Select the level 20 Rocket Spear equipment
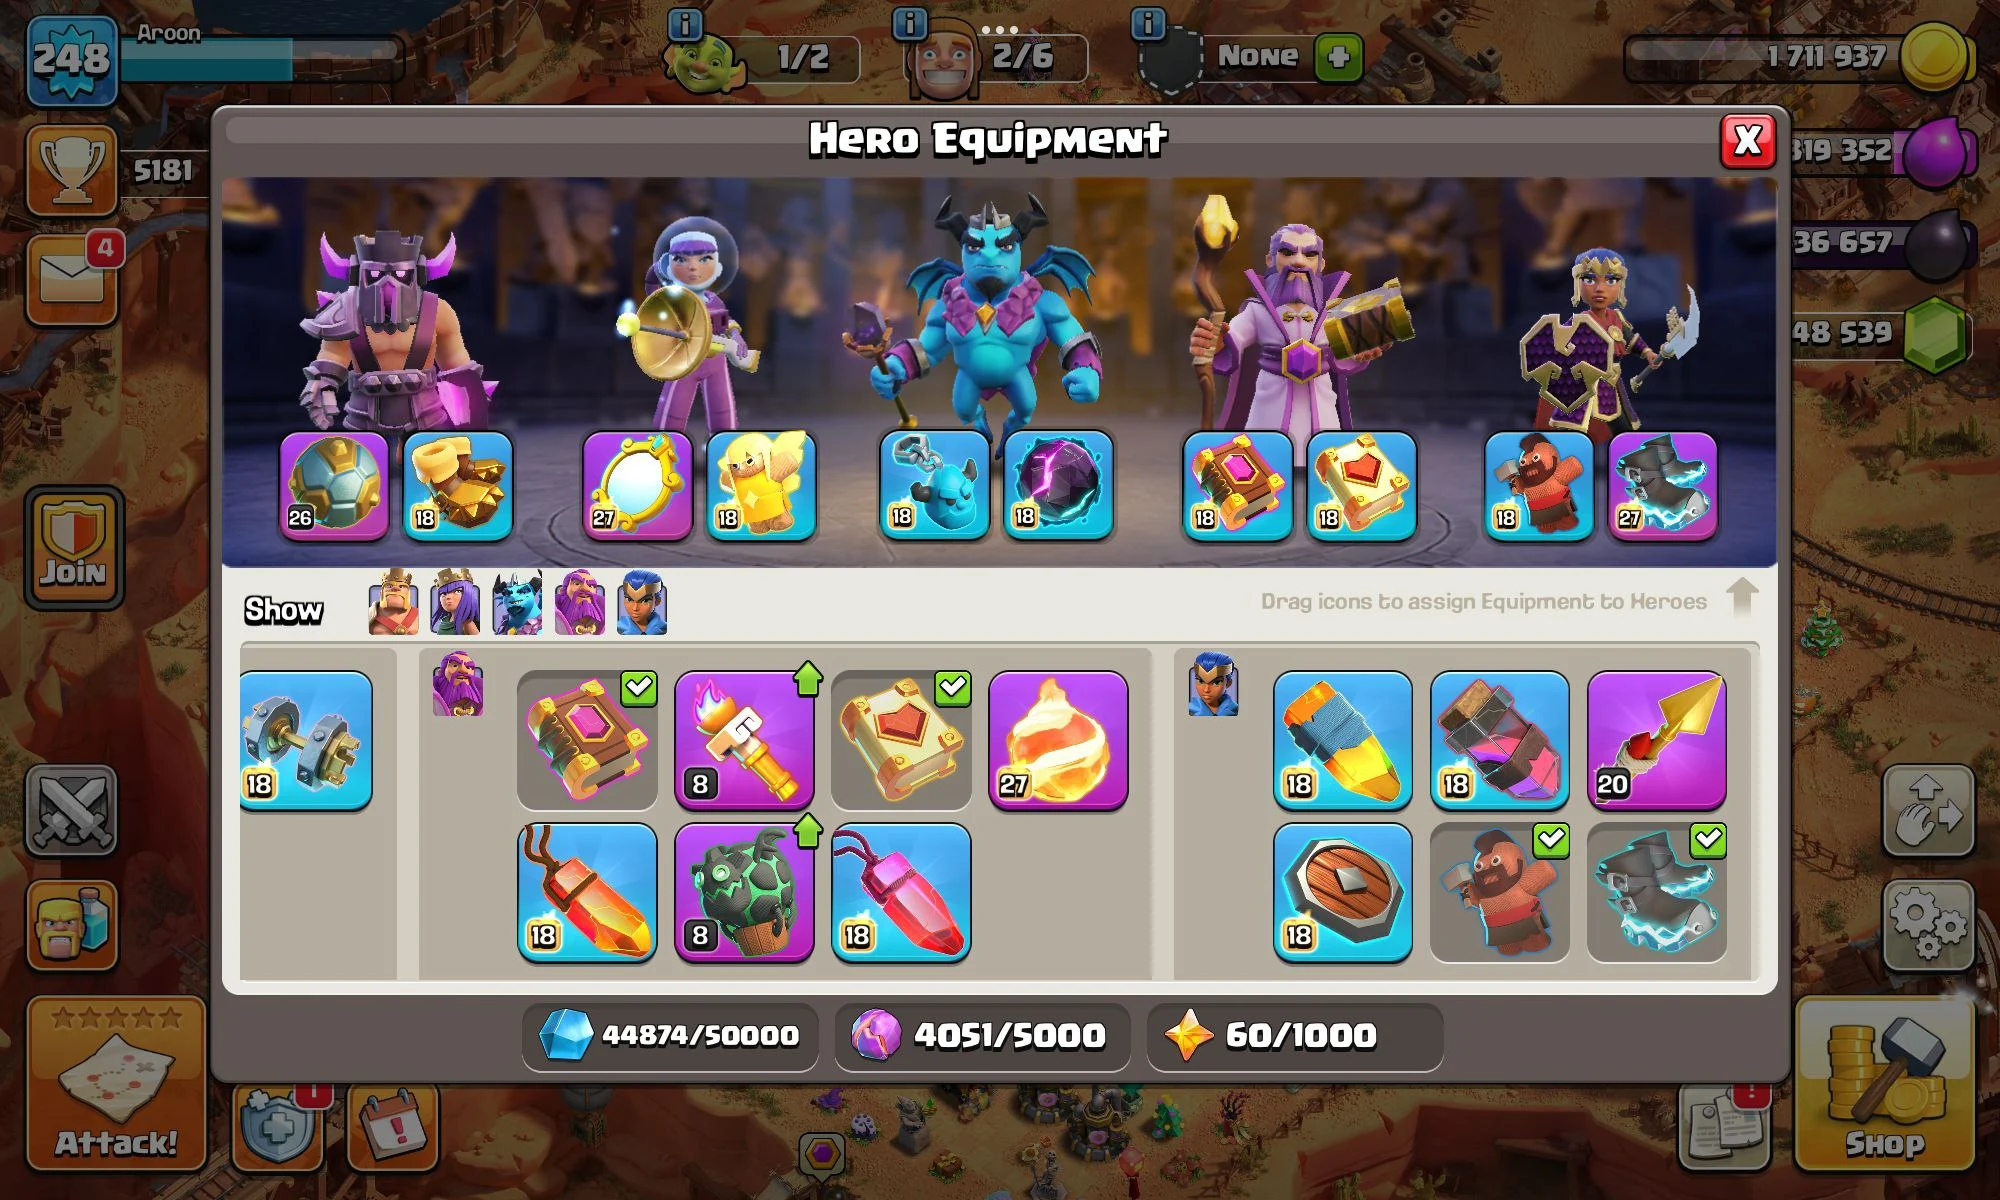The width and height of the screenshot is (2000, 1200). tap(1656, 740)
